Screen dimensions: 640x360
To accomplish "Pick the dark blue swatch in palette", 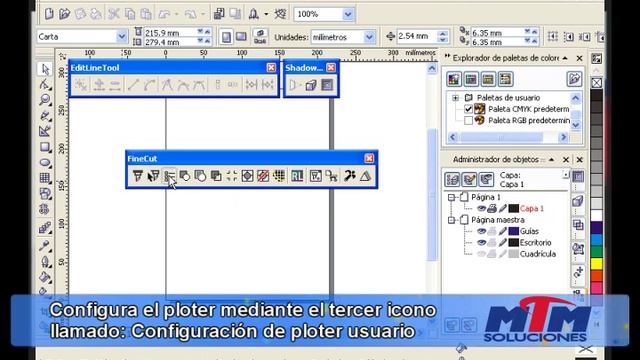I will [596, 228].
